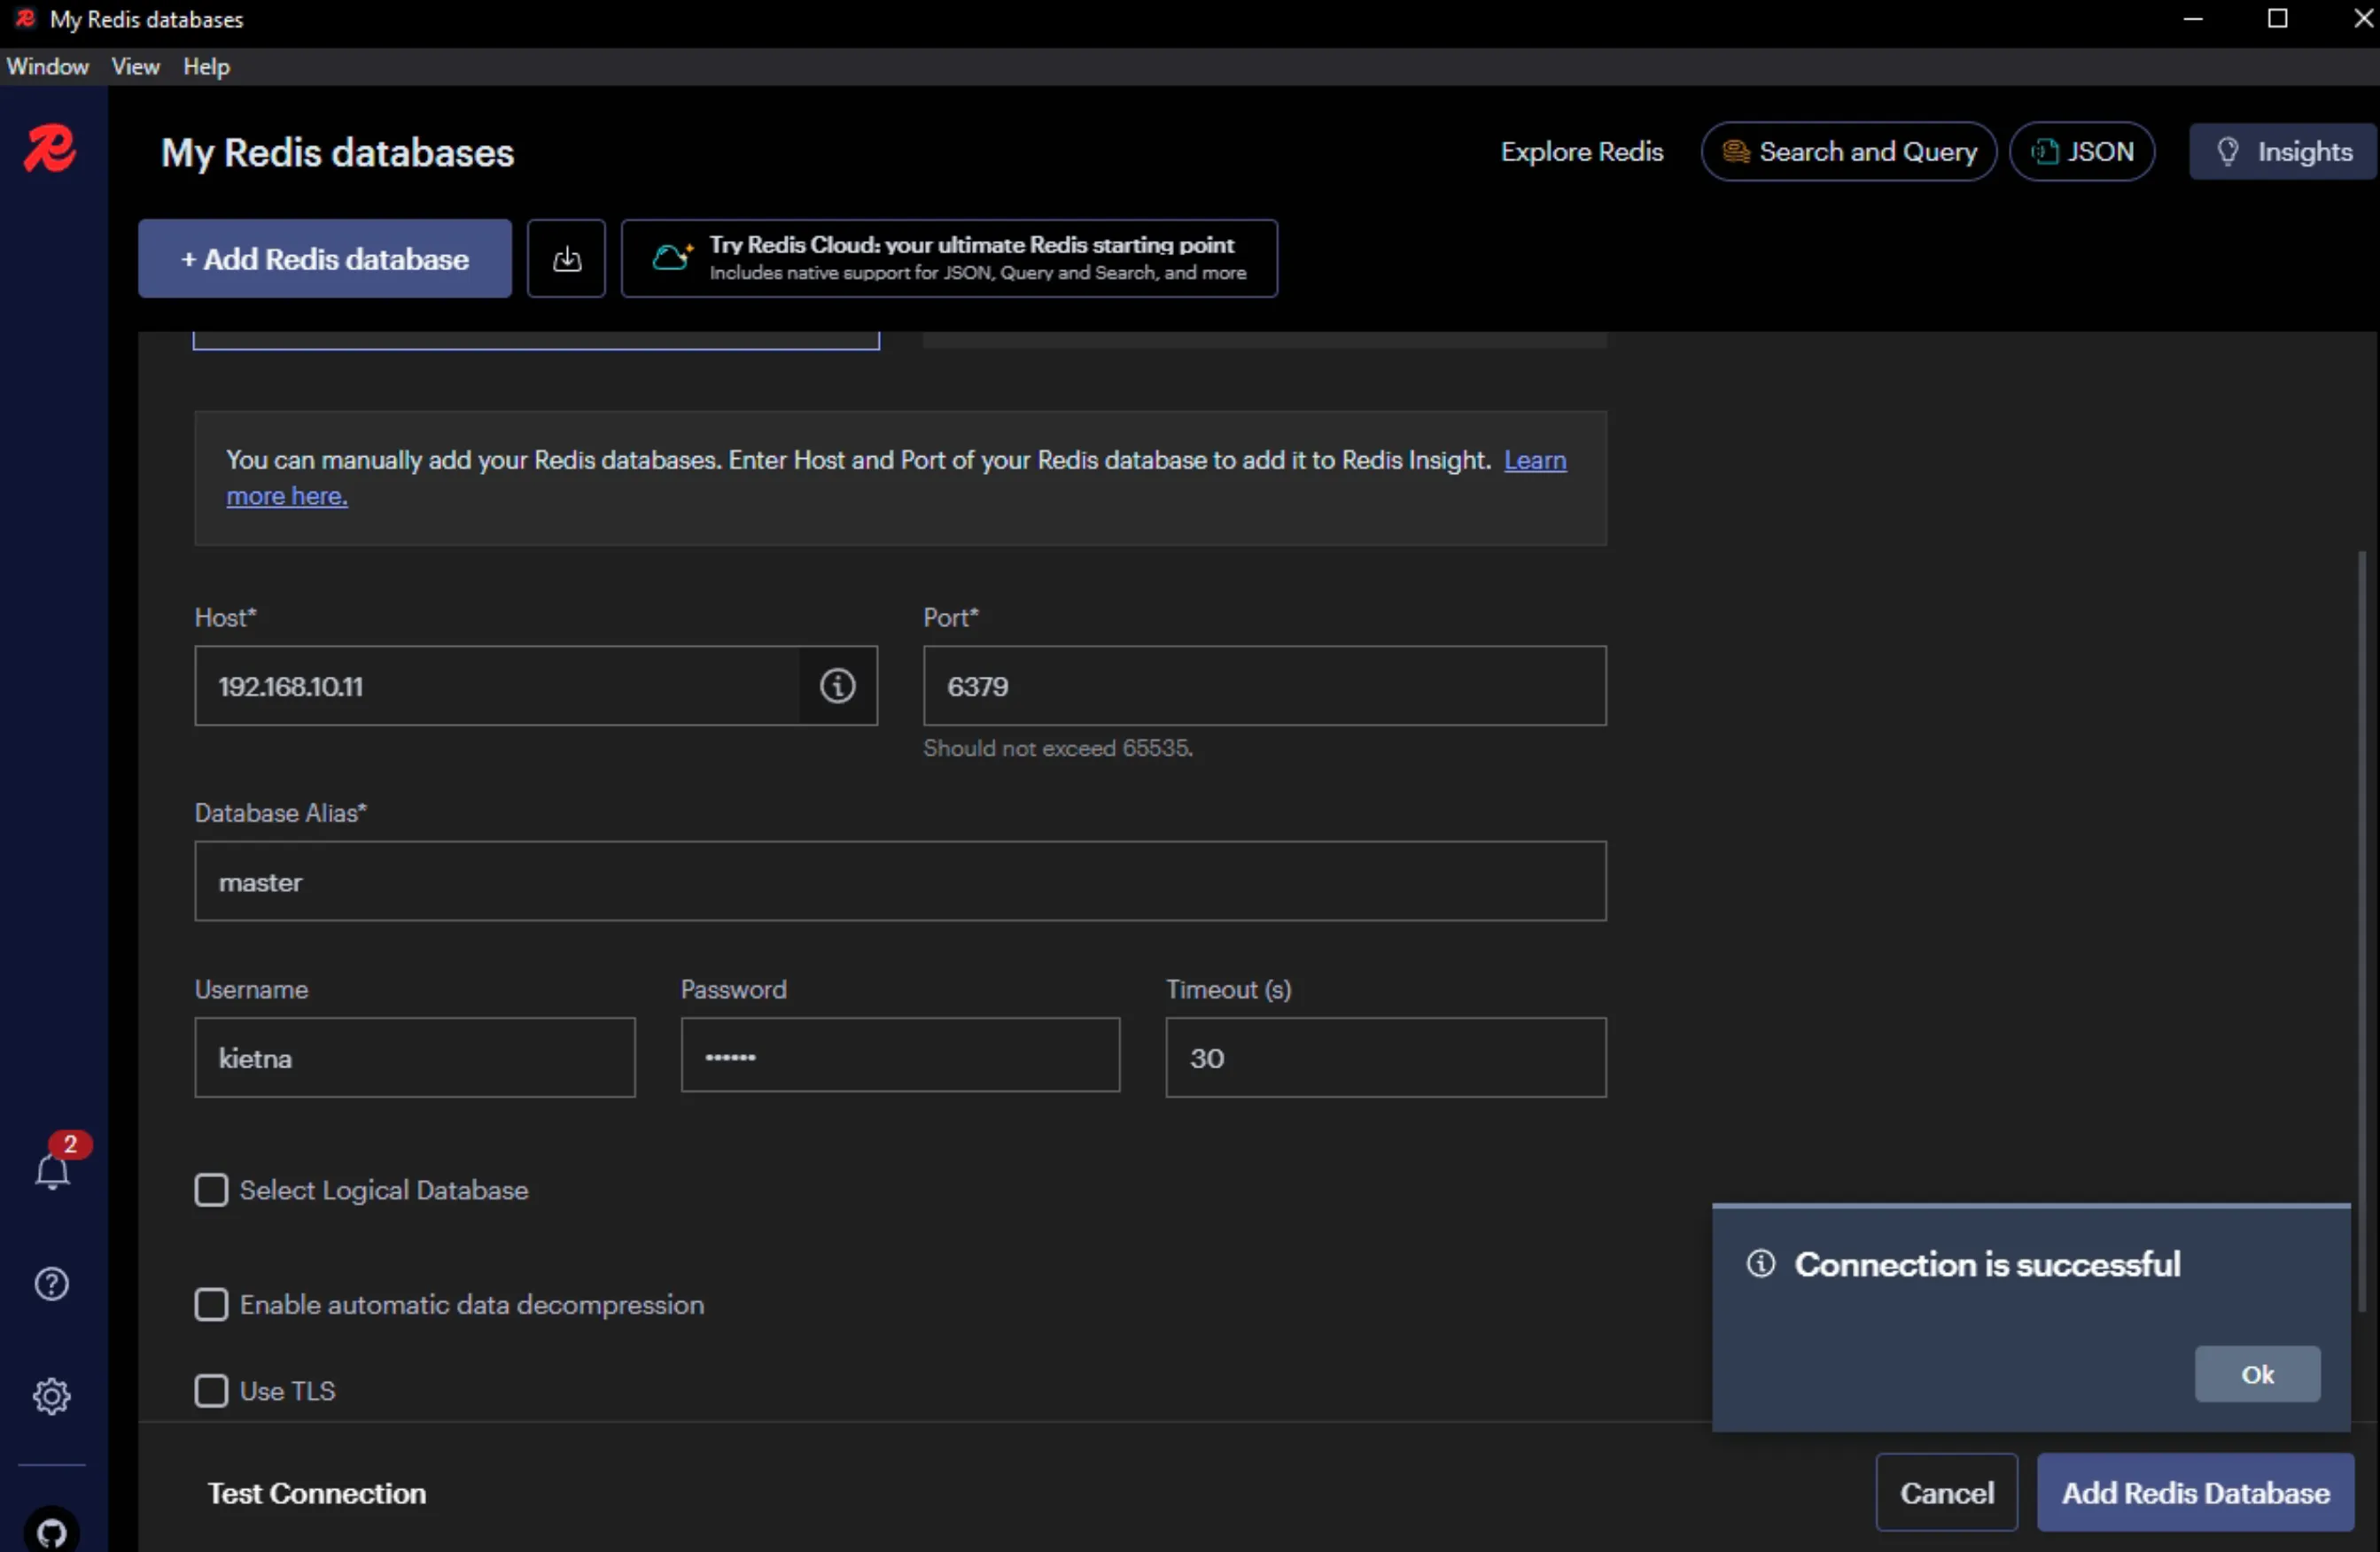Click the My Redis databases page heading

coord(338,153)
